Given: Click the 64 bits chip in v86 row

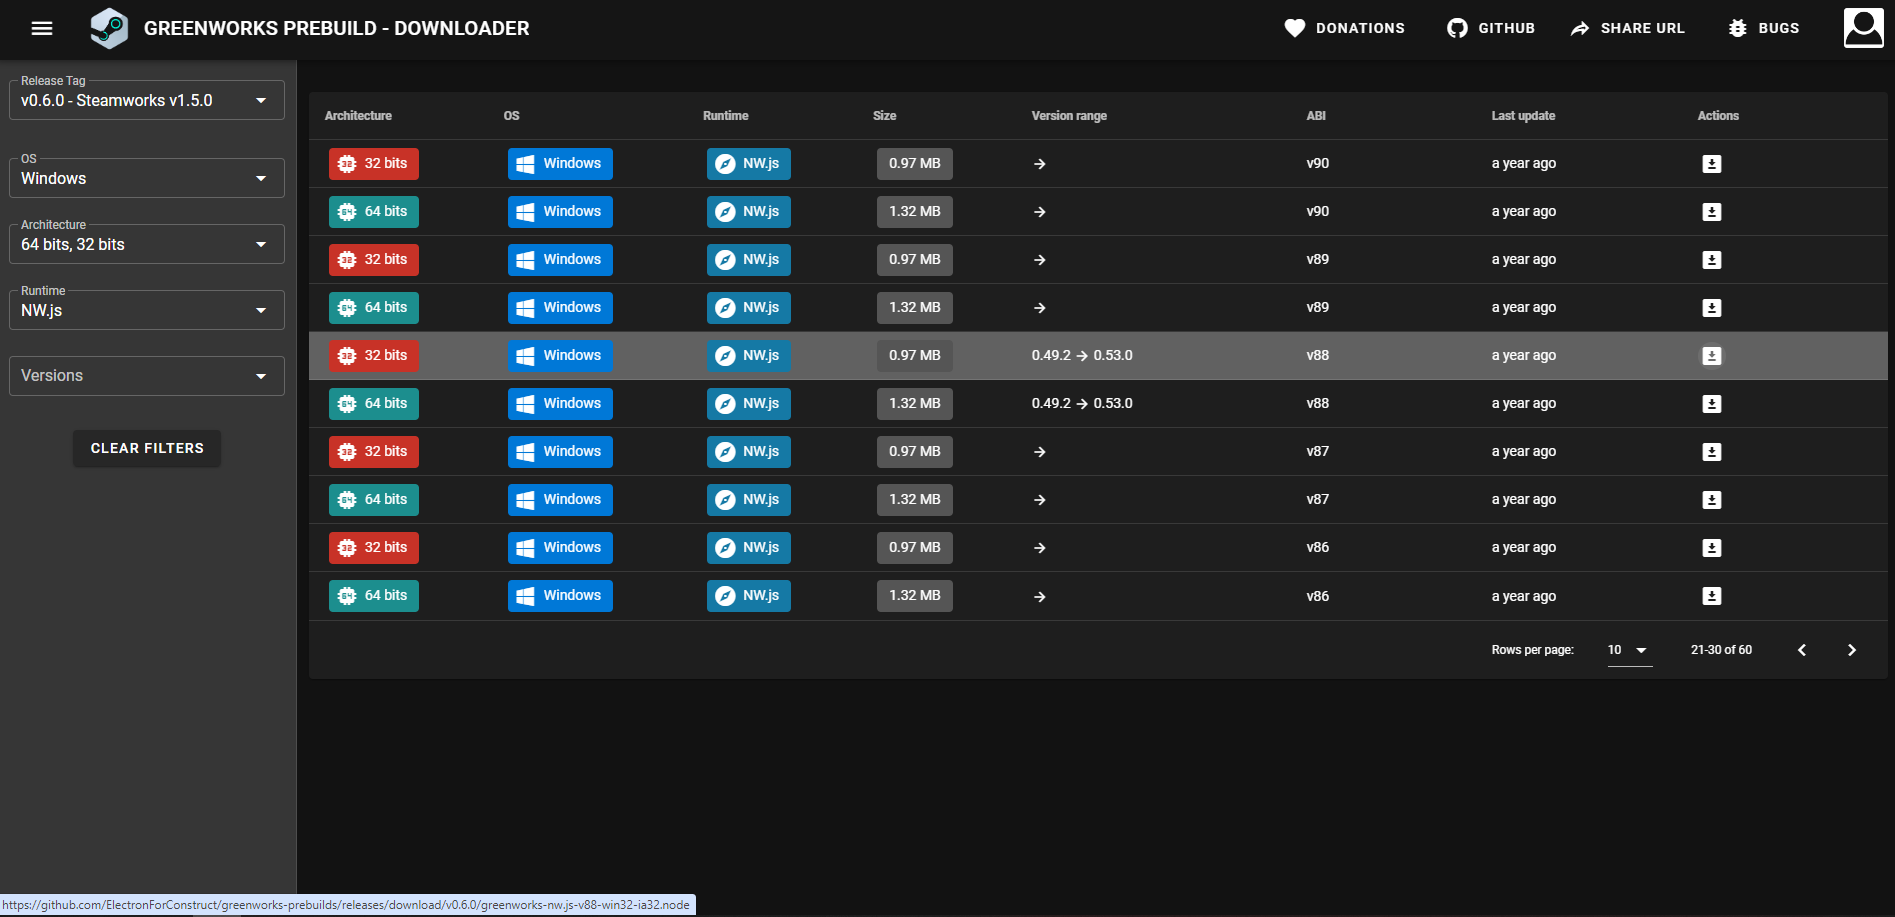Looking at the screenshot, I should pos(374,596).
